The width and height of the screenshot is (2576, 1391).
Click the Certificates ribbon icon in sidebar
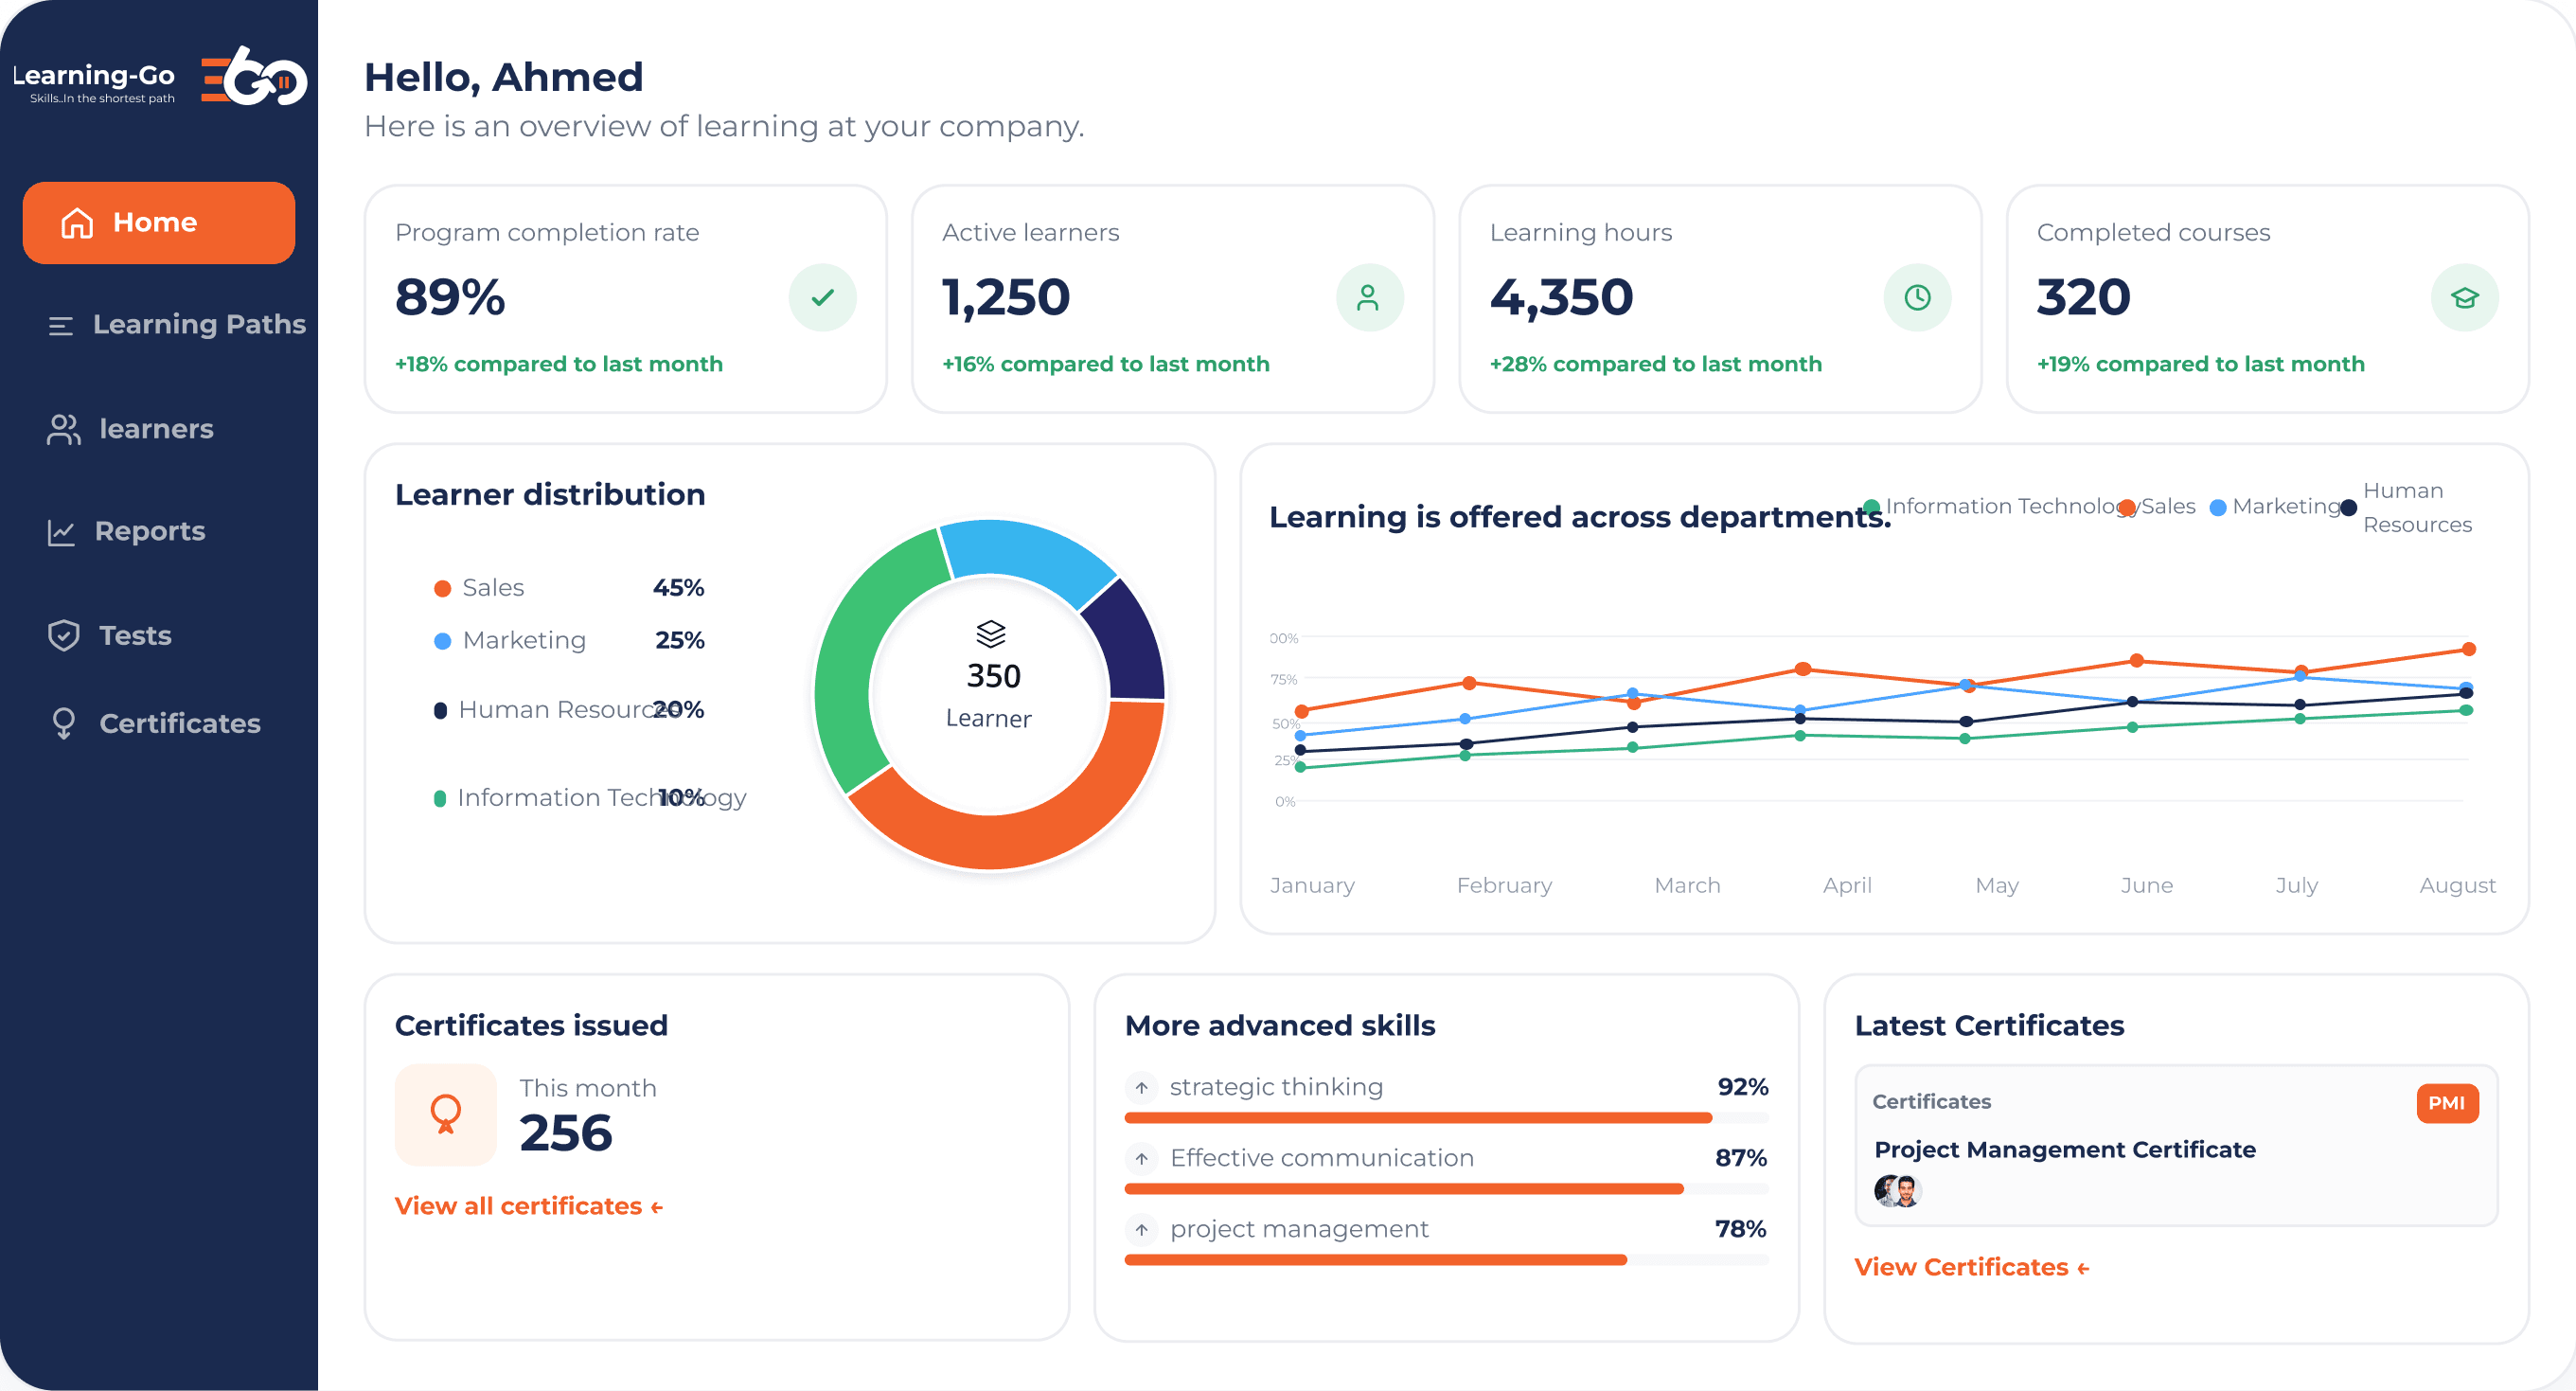coord(63,723)
